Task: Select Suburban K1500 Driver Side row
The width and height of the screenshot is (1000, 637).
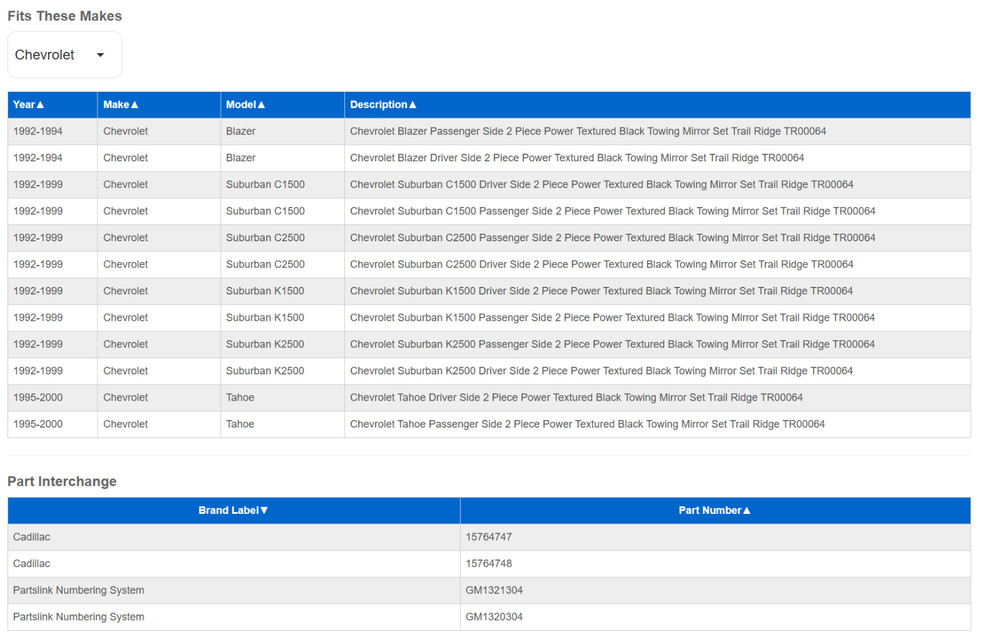Action: [601, 291]
